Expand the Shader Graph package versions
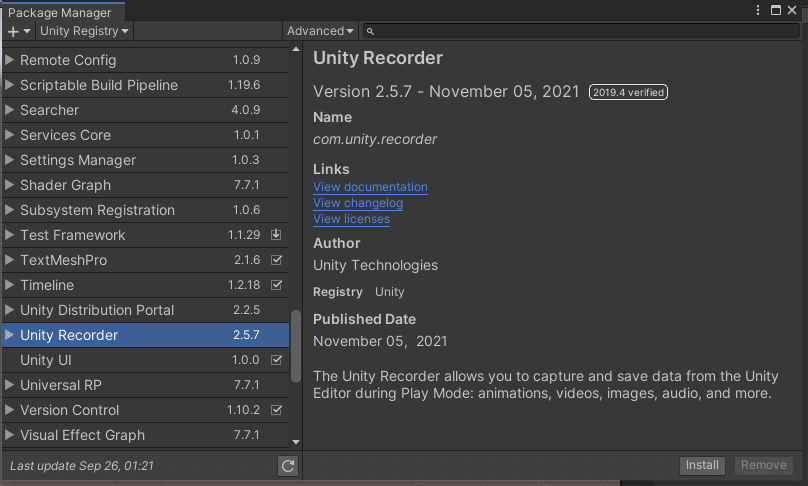Screen dimensions: 808x486 tap(10, 185)
